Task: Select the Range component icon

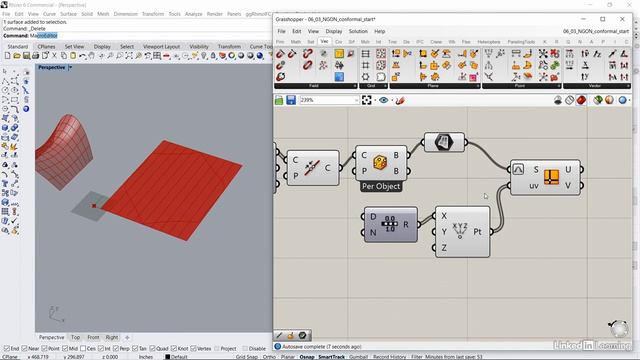Action: tap(390, 224)
